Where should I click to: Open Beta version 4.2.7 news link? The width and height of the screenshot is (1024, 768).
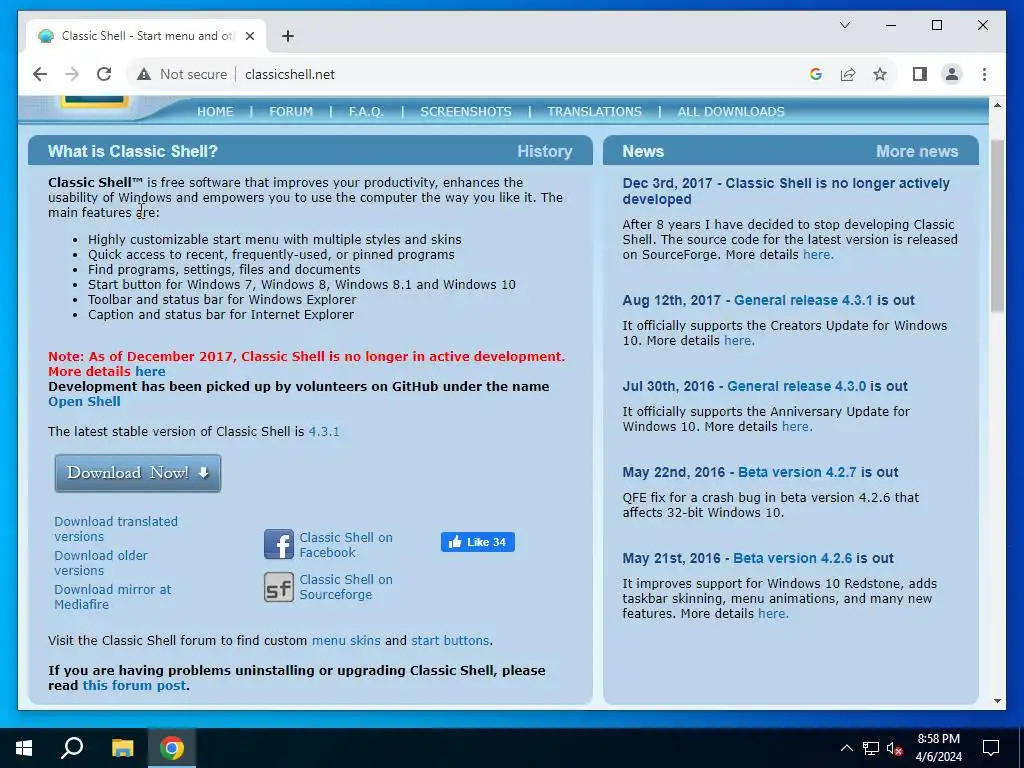click(797, 473)
